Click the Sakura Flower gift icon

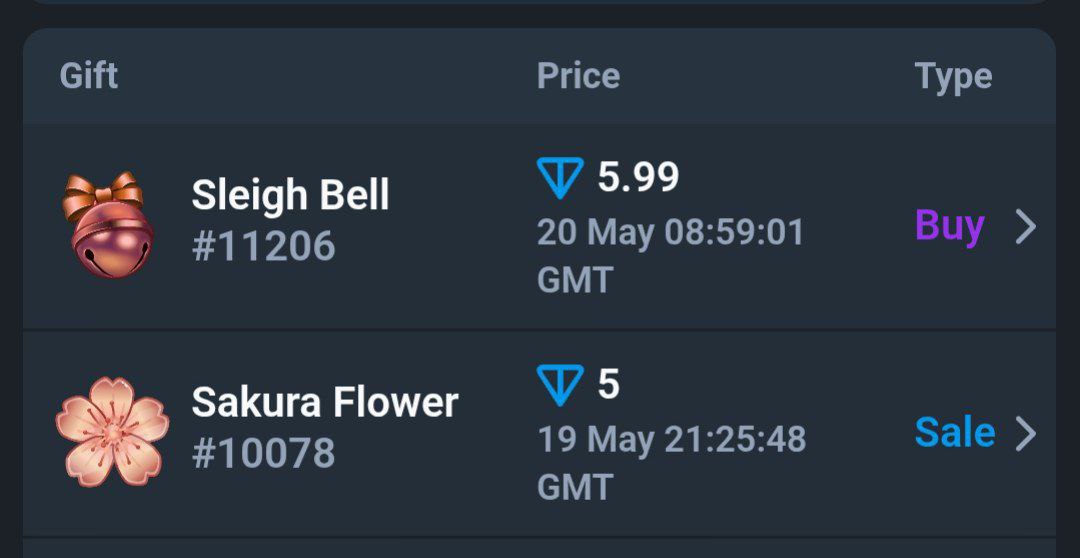(x=112, y=431)
